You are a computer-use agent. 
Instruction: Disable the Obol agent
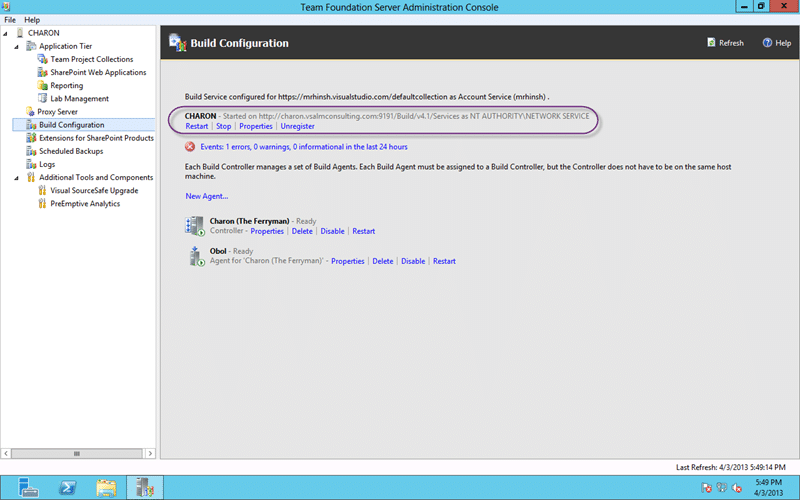[413, 261]
